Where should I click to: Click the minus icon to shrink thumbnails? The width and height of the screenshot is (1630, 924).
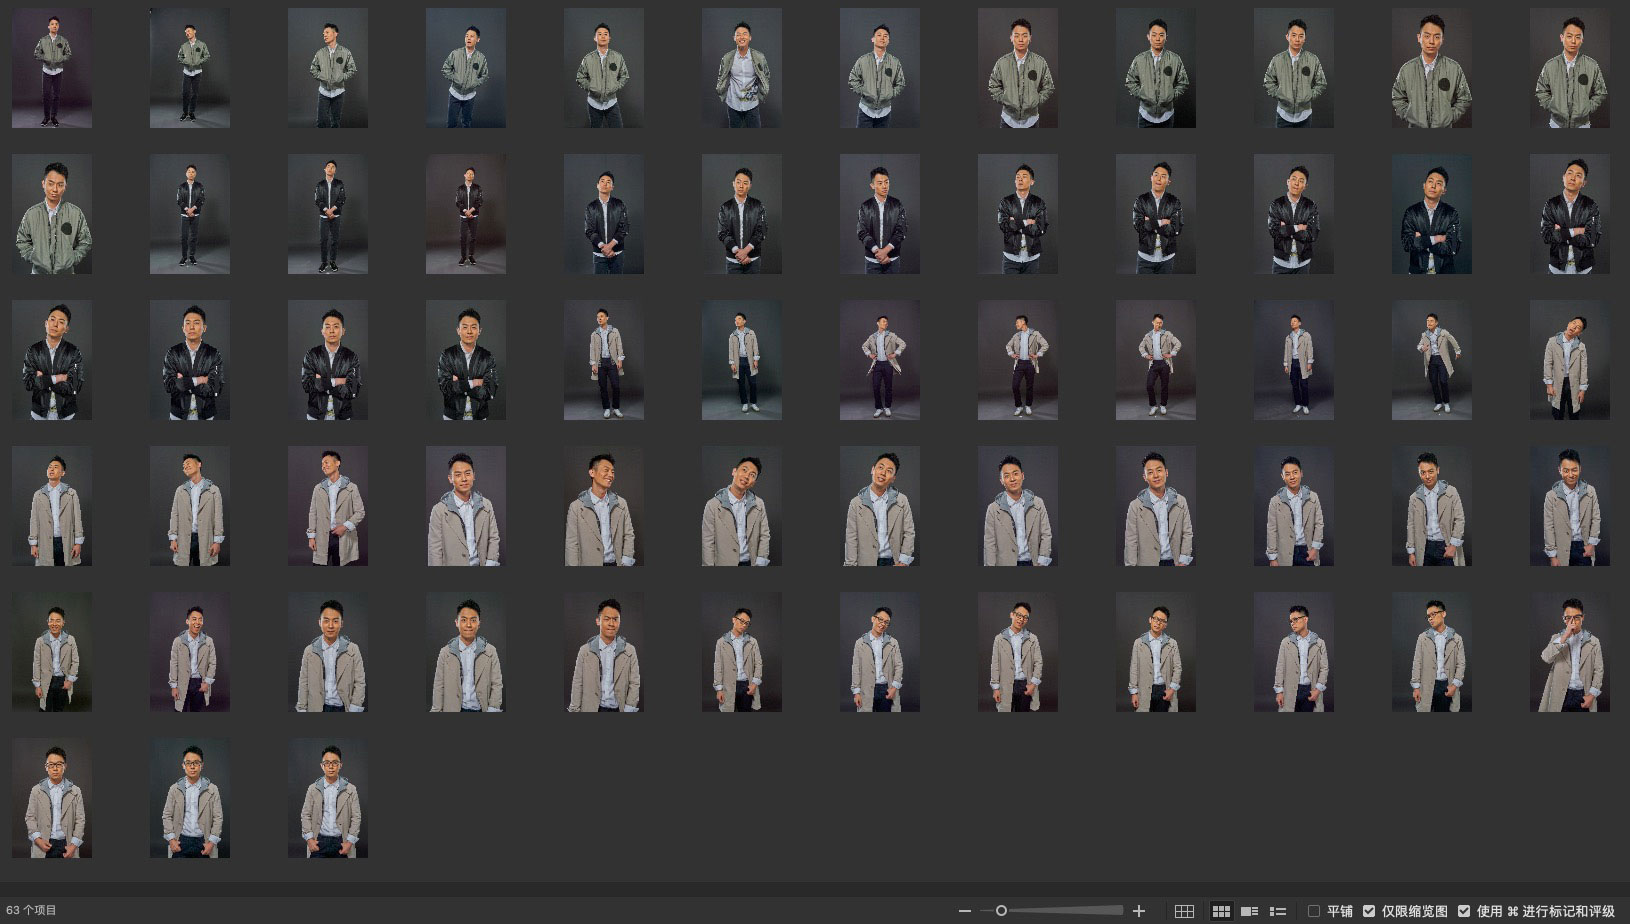point(964,911)
